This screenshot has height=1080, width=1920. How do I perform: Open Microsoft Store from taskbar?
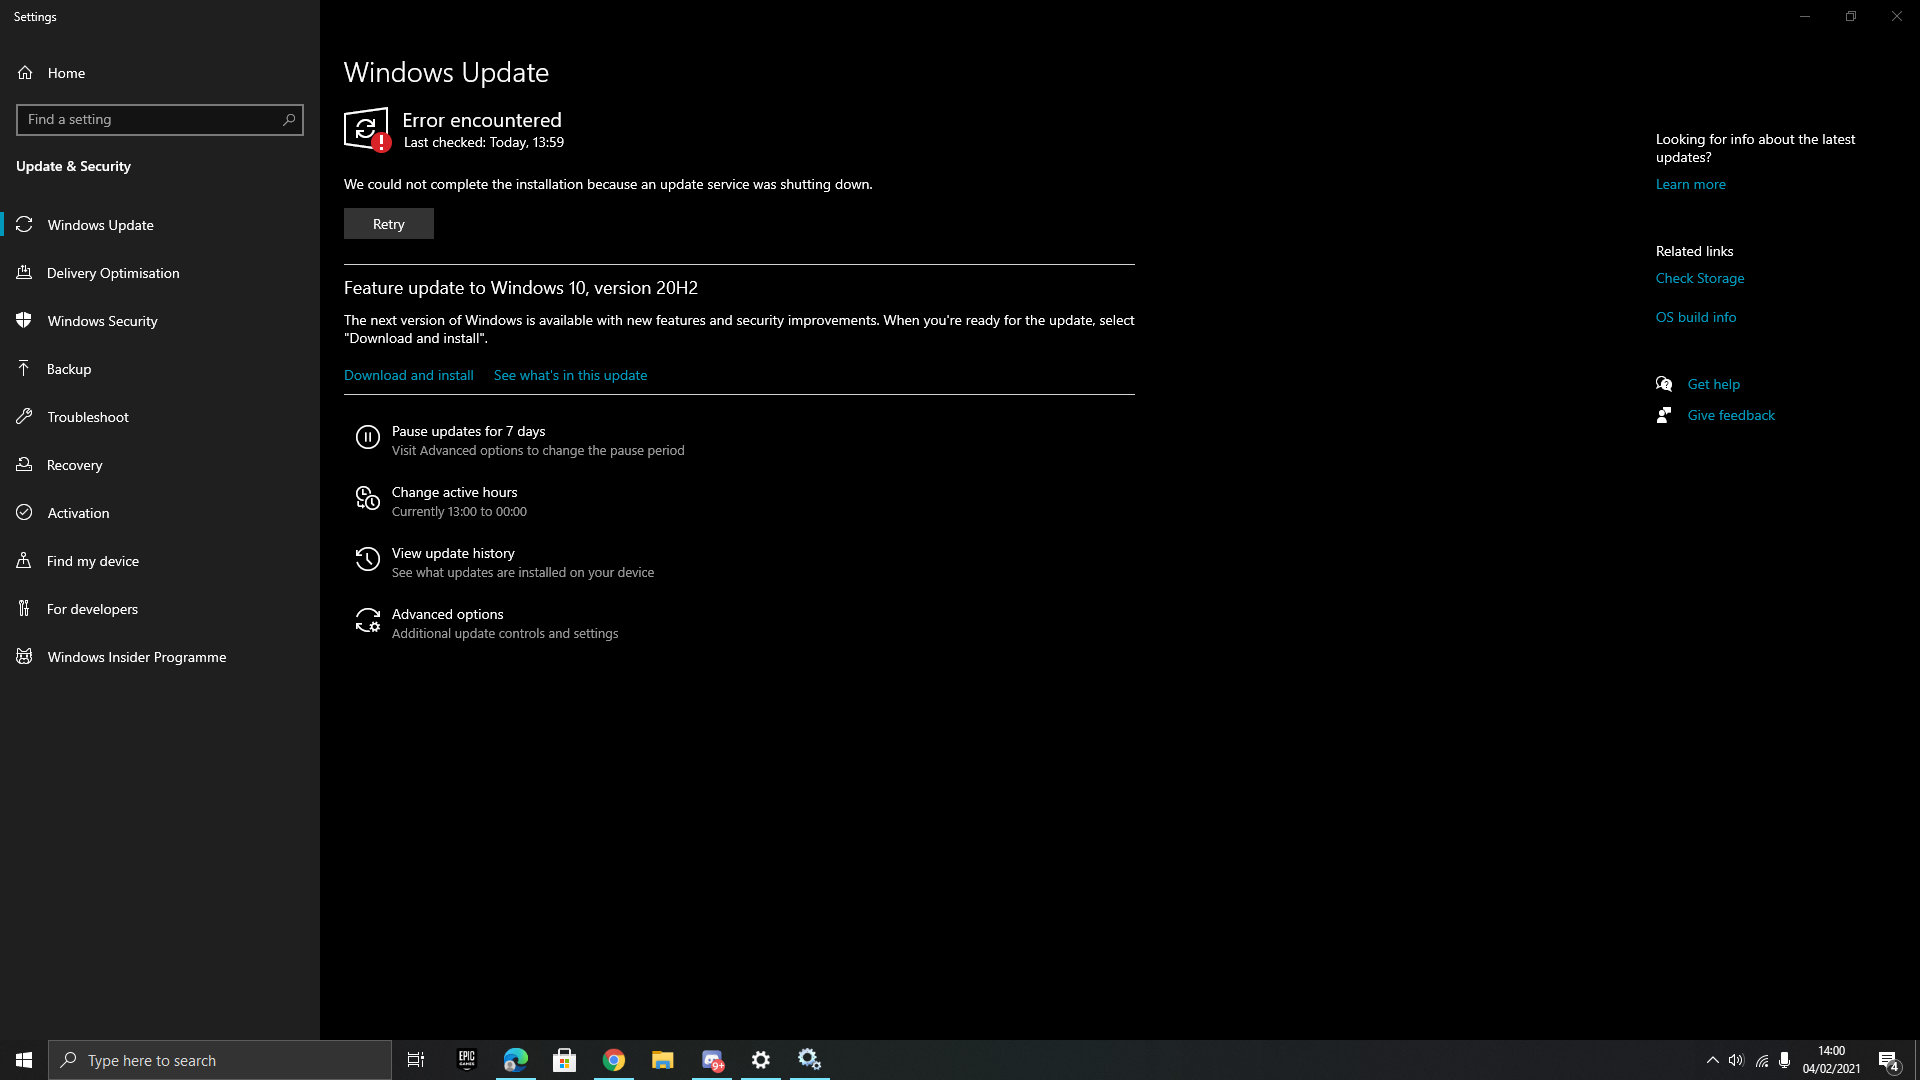[565, 1060]
